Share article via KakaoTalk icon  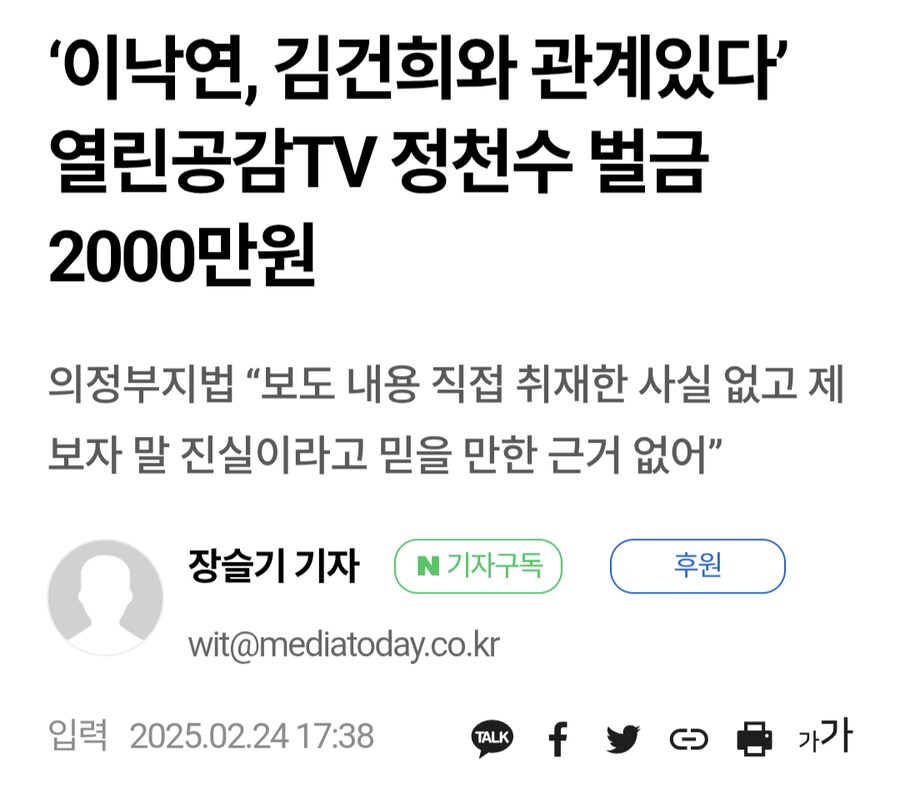pos(492,737)
